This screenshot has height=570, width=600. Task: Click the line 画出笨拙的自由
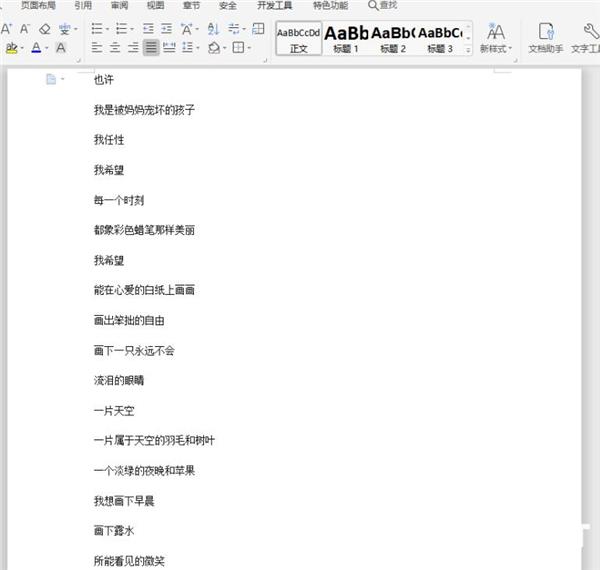coord(129,320)
